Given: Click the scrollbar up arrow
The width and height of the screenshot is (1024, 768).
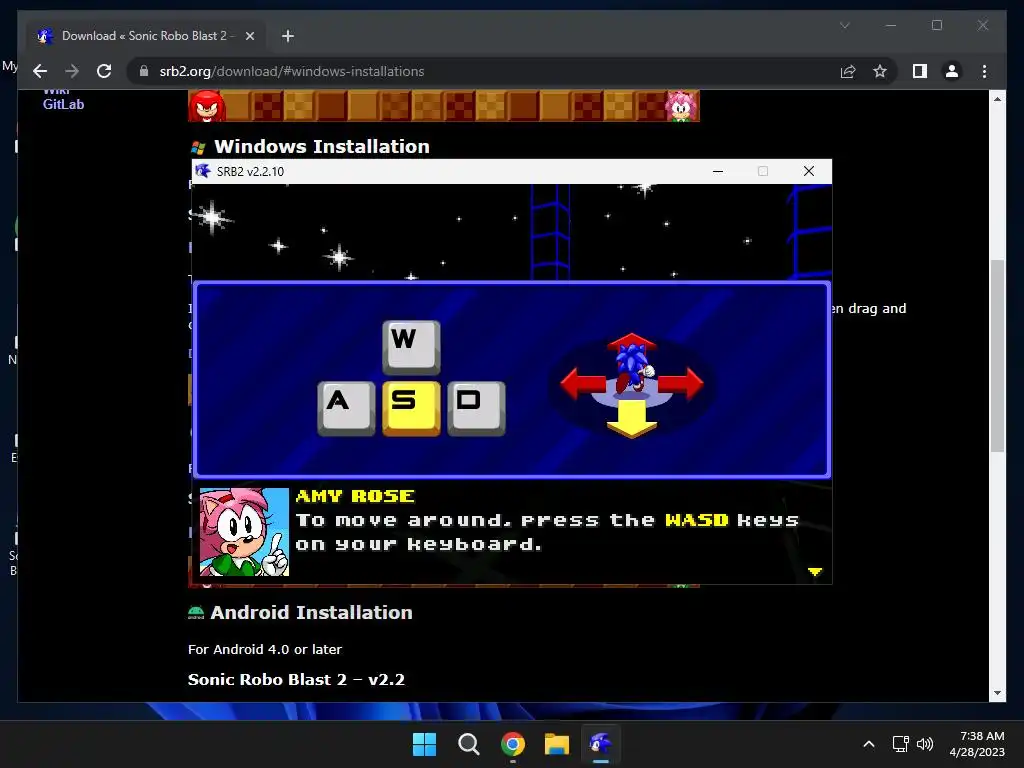Looking at the screenshot, I should [x=997, y=99].
